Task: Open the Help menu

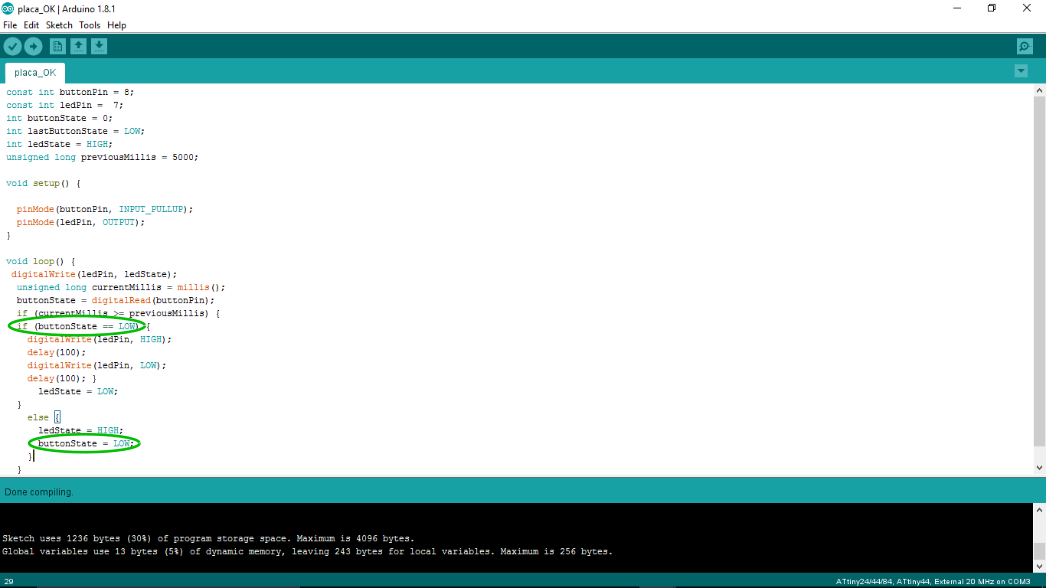Action: (x=117, y=25)
